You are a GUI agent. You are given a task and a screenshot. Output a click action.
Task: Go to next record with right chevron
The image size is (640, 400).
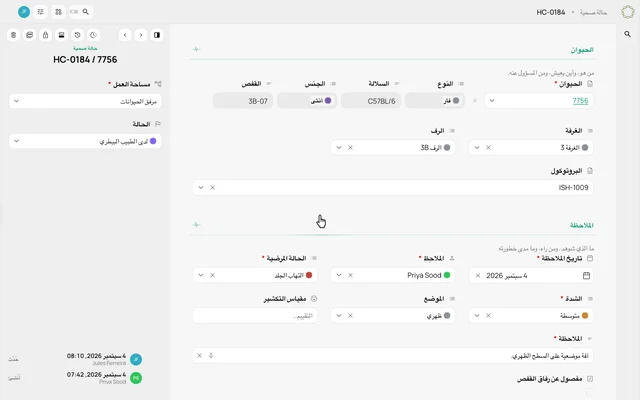(141, 35)
